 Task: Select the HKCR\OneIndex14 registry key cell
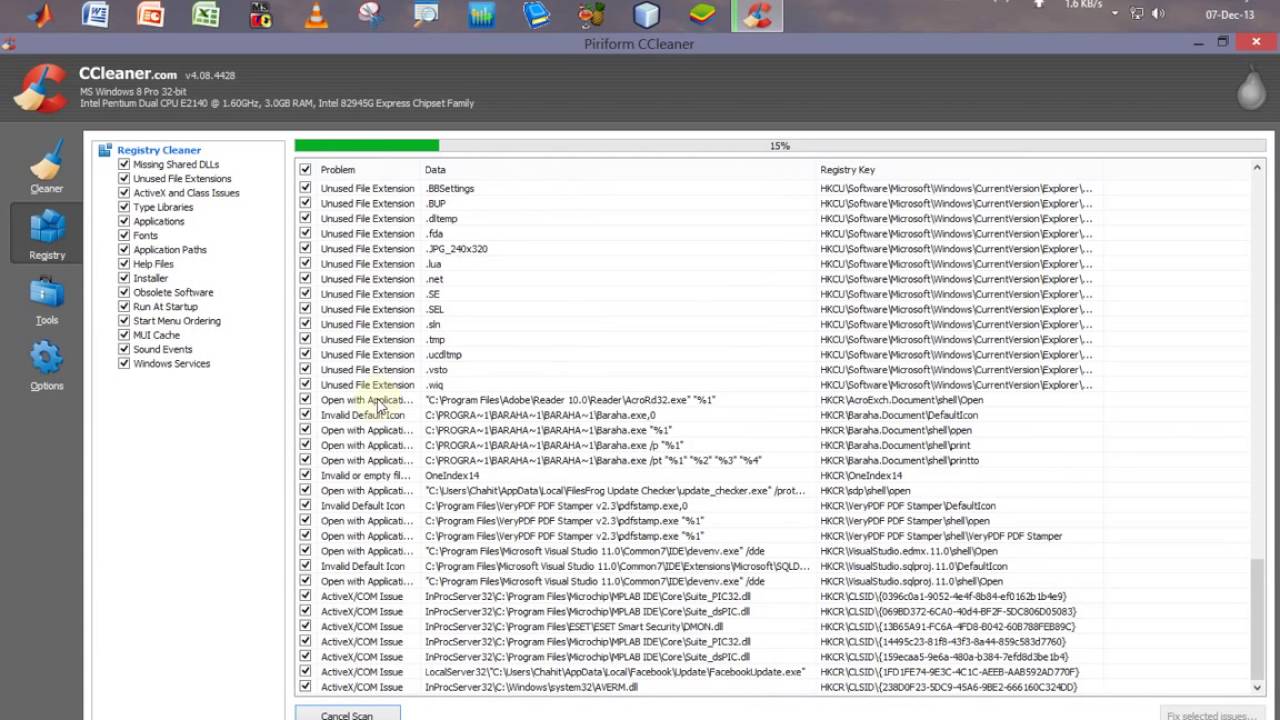[861, 476]
